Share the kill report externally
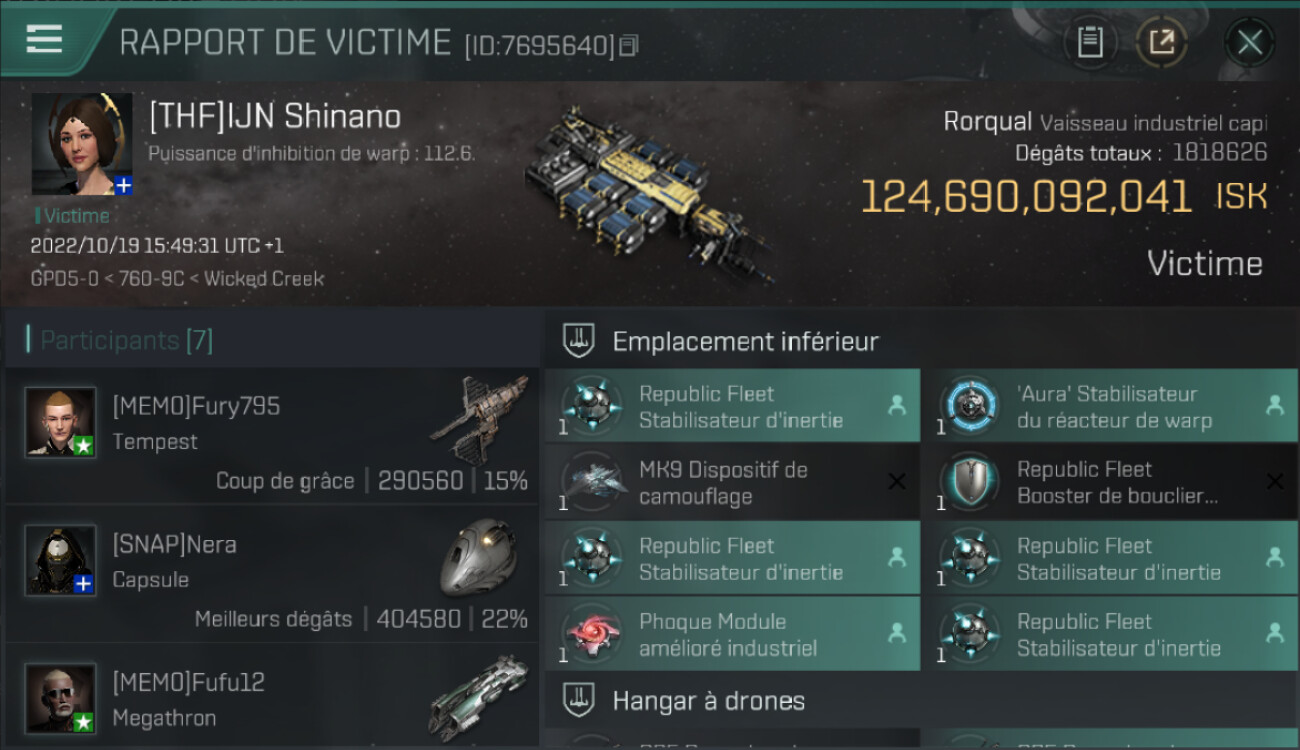This screenshot has width=1300, height=750. 1161,43
